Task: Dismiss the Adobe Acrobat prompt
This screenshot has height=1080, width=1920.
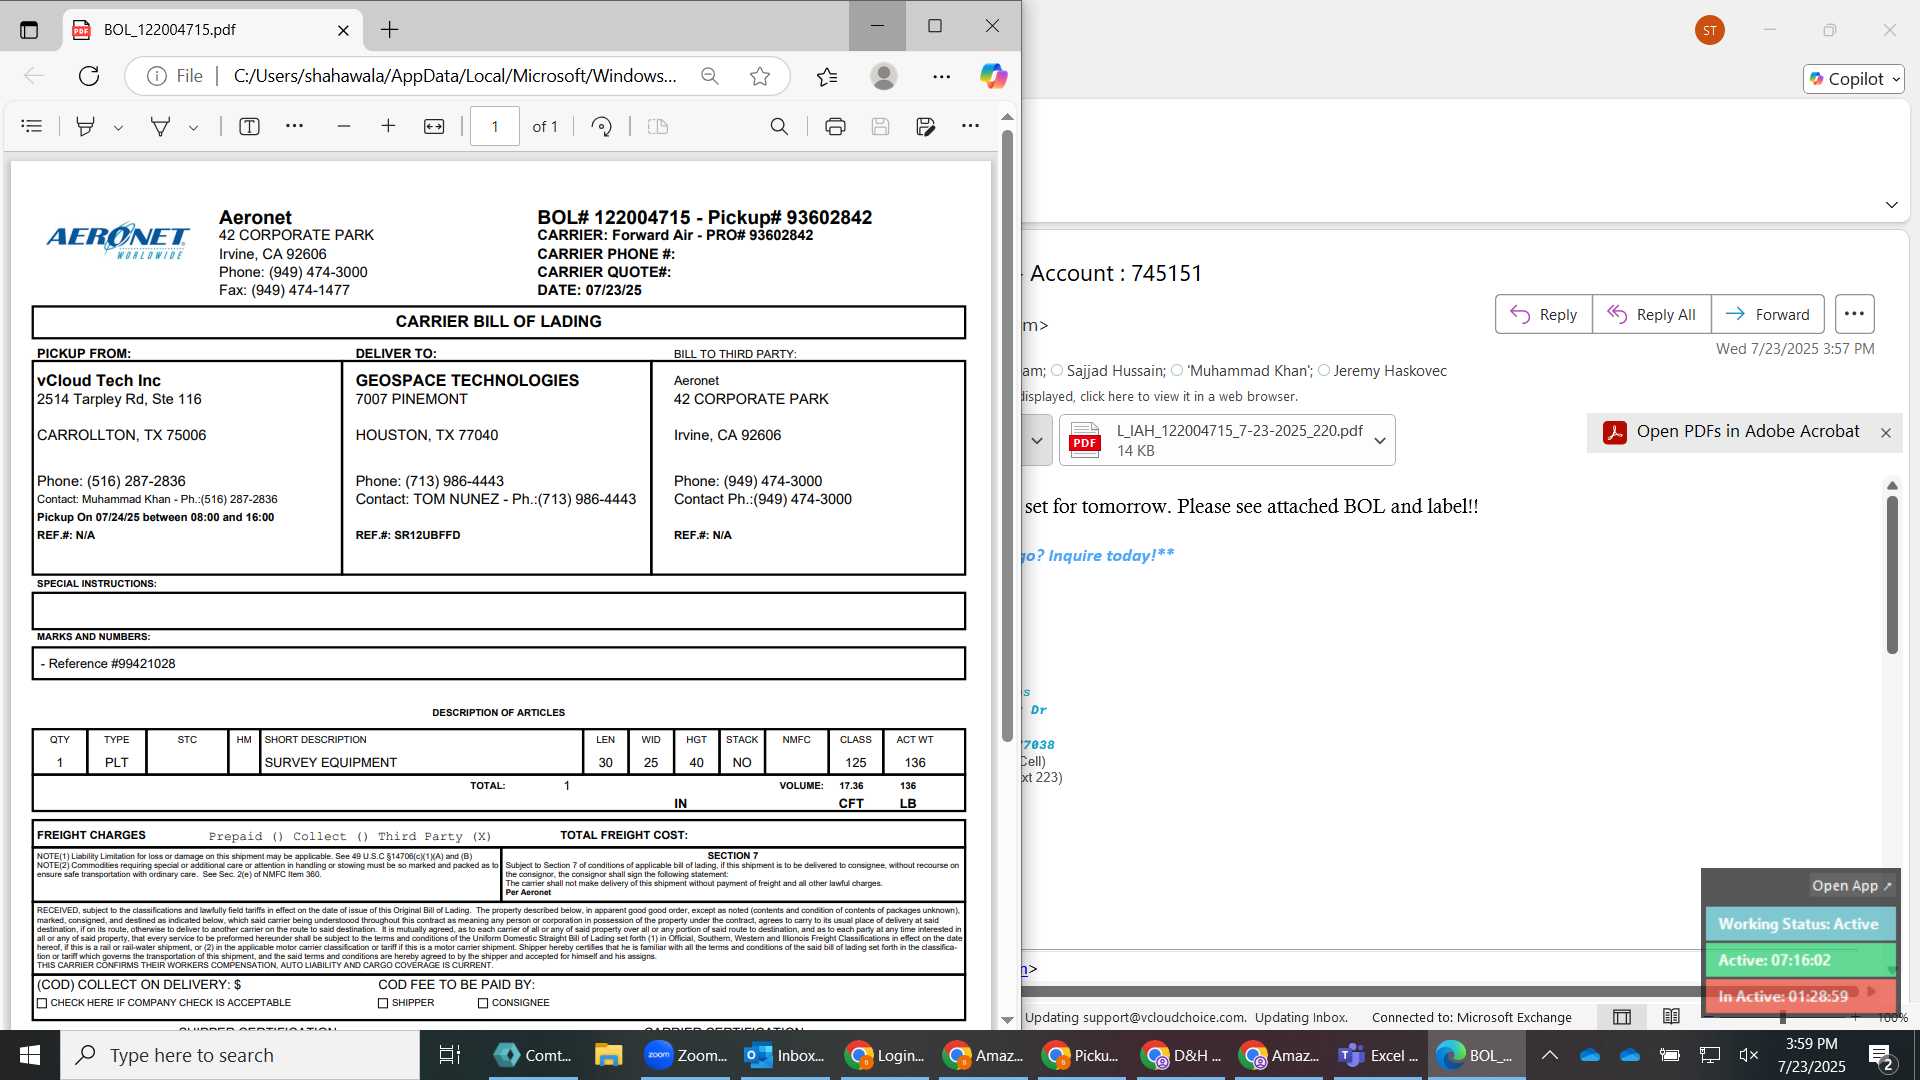Action: point(1886,433)
